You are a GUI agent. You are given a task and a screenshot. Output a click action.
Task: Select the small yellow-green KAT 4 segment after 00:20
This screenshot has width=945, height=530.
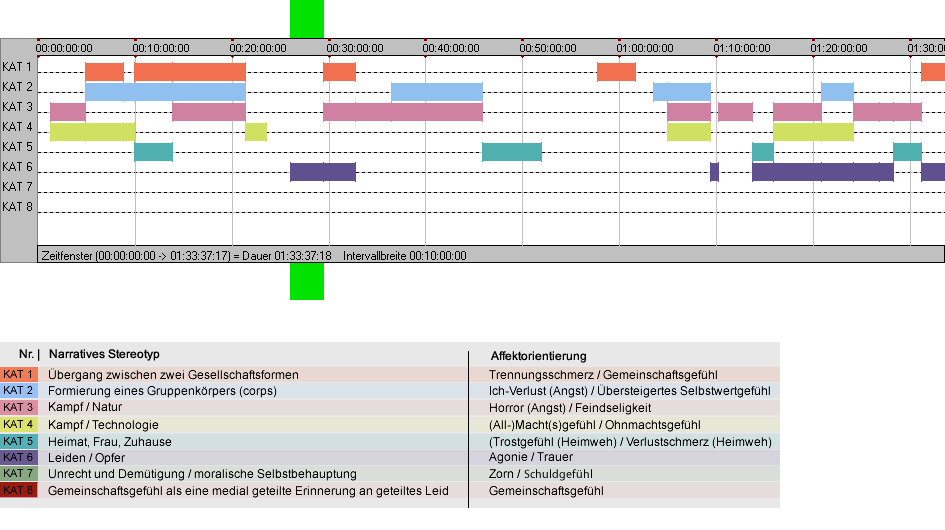pos(256,131)
